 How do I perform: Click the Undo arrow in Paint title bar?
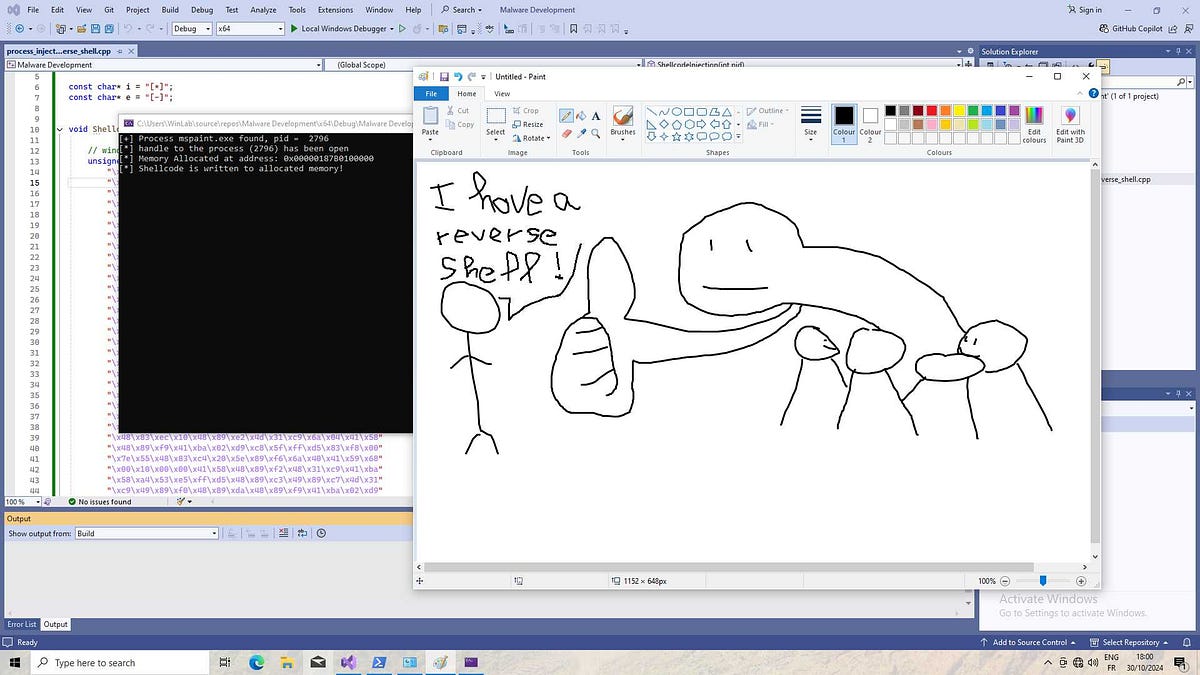tap(458, 76)
